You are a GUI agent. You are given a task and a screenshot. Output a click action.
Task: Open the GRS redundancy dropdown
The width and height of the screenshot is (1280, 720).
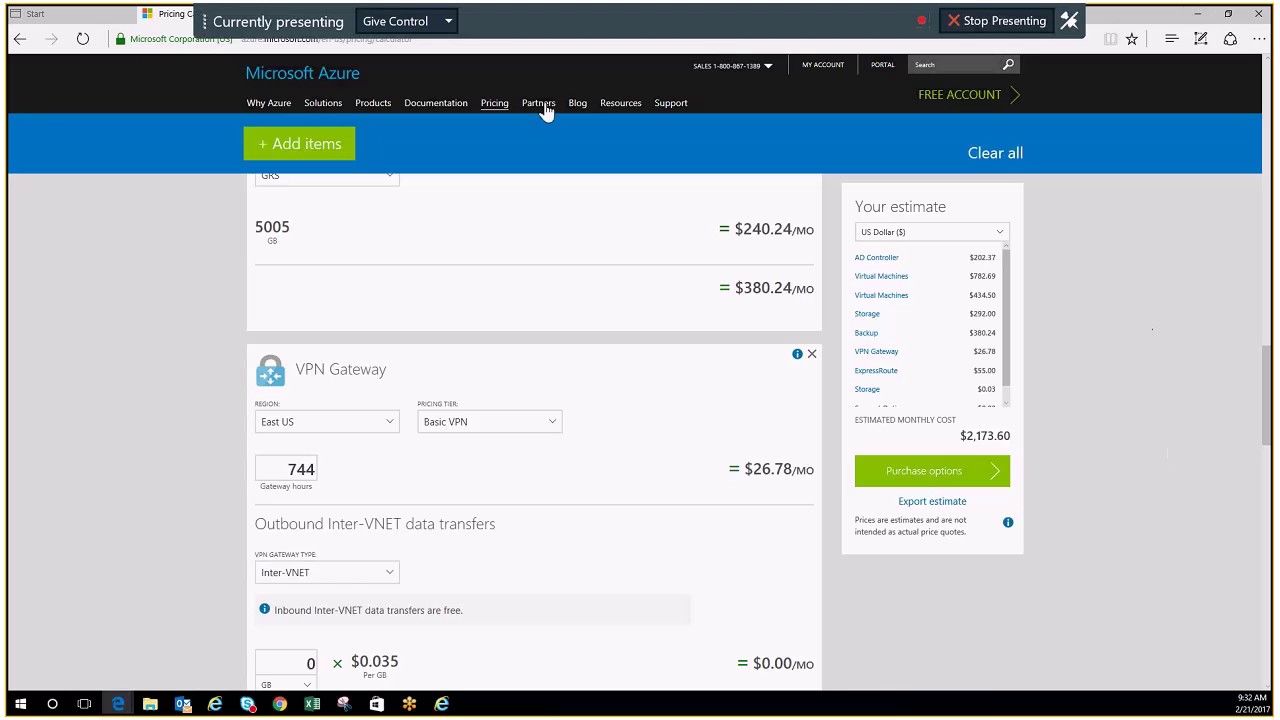coord(326,177)
